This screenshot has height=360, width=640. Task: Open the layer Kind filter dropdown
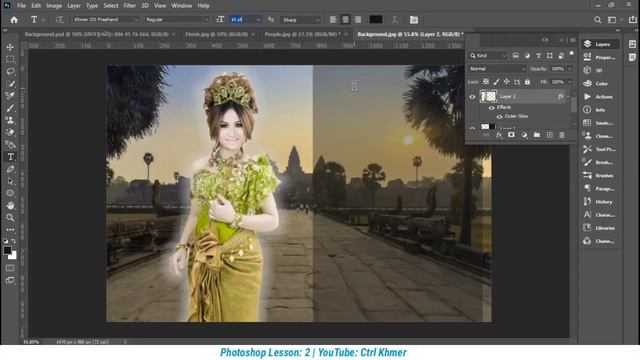click(487, 56)
